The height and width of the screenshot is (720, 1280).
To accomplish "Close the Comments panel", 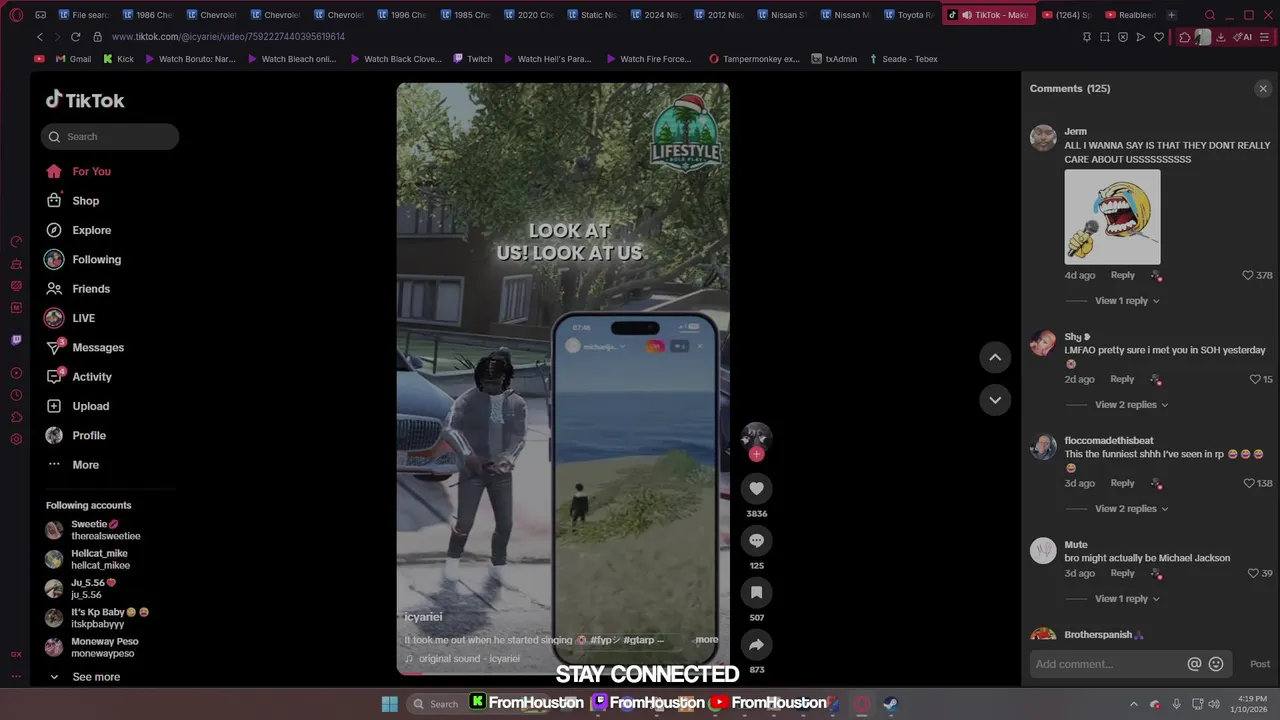I will (x=1263, y=89).
